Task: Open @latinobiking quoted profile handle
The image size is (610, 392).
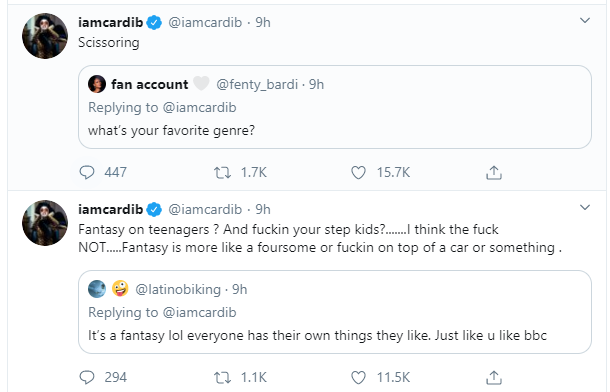Action: (178, 289)
